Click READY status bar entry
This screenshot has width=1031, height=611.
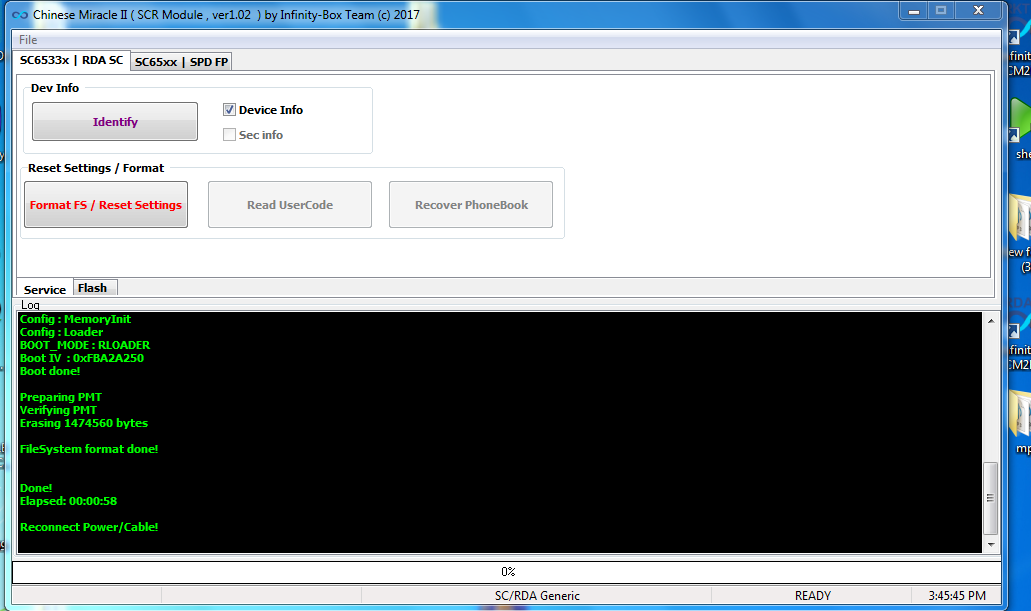(813, 596)
